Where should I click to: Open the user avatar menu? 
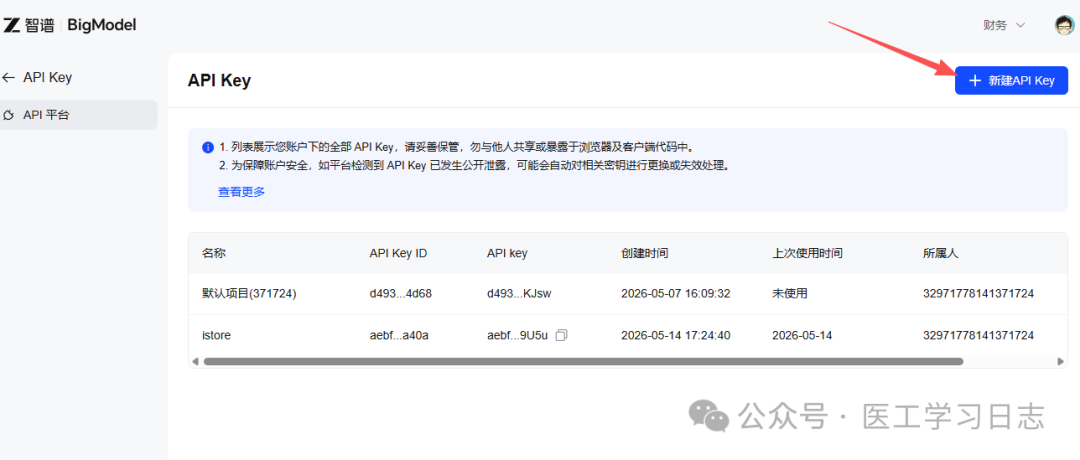click(1065, 25)
